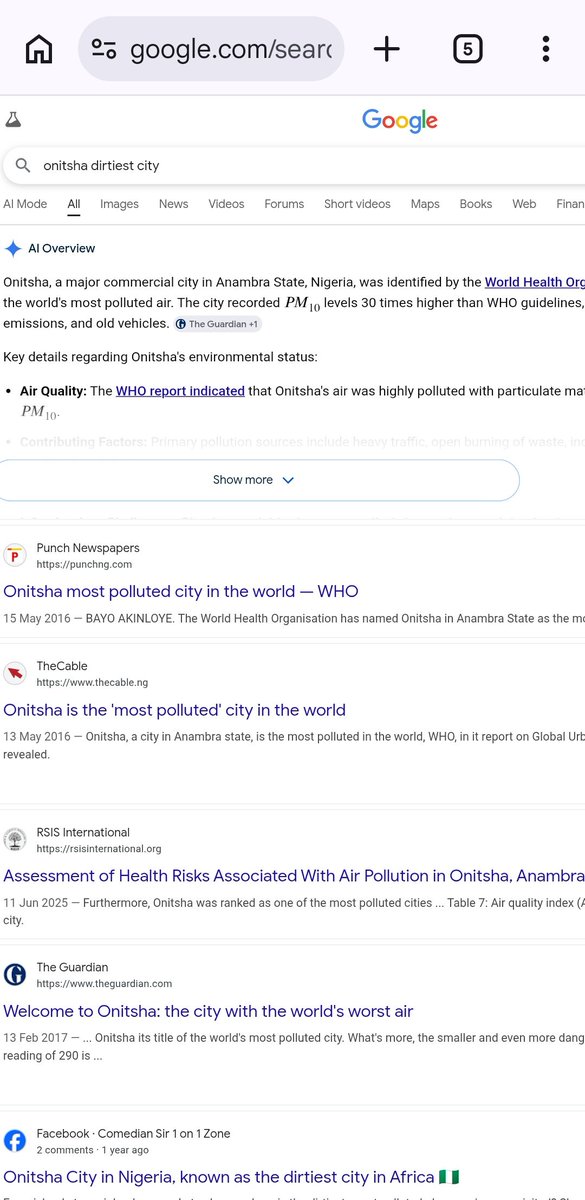Viewport: 585px width, 1200px height.
Task: Tap the browser home icon
Action: coord(39,48)
